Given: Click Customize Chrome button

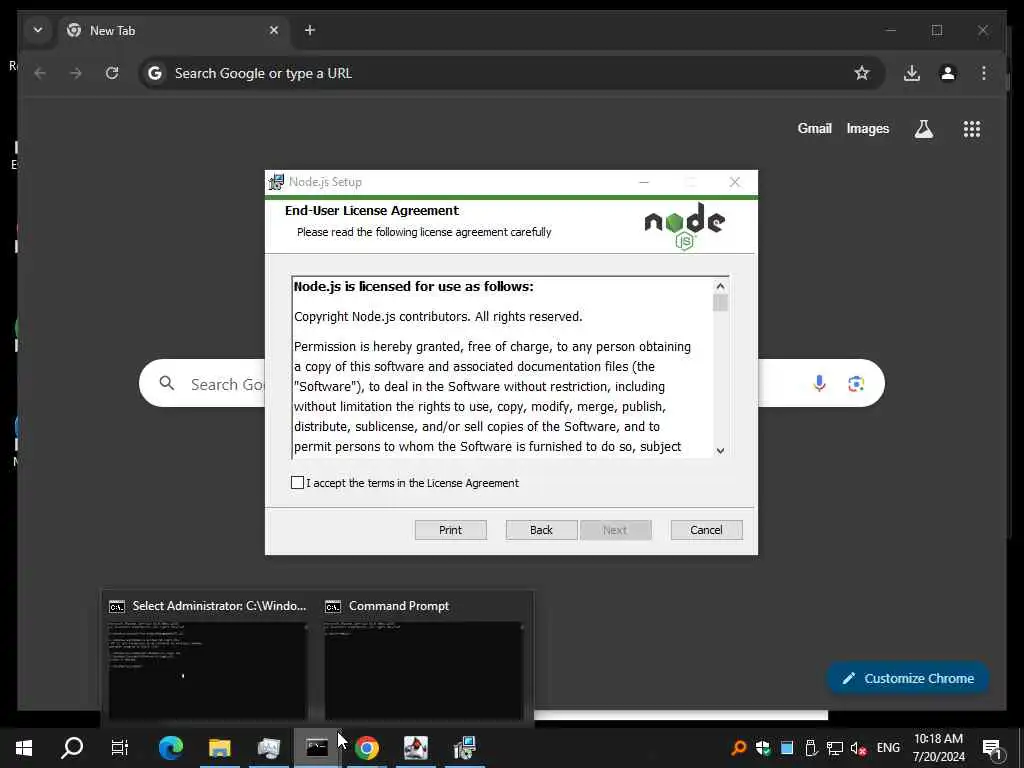Looking at the screenshot, I should pyautogui.click(x=908, y=679).
